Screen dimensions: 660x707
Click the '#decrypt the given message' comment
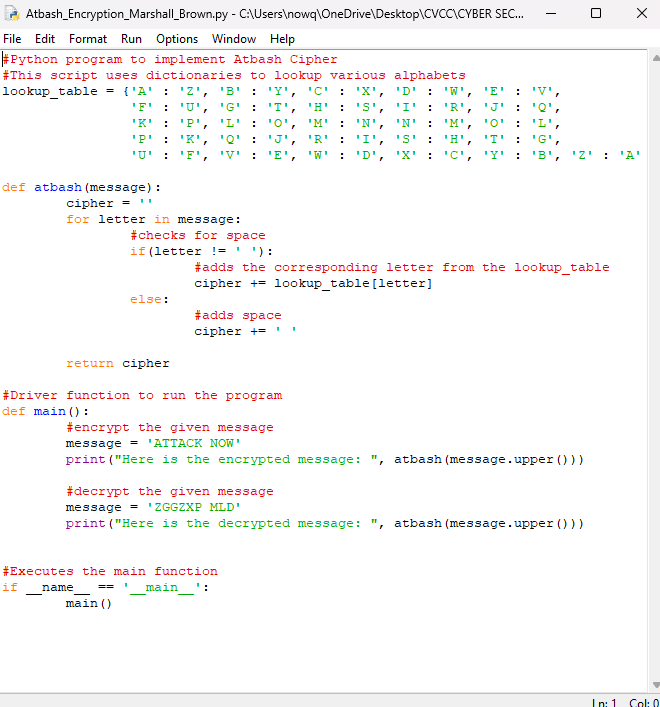[170, 491]
